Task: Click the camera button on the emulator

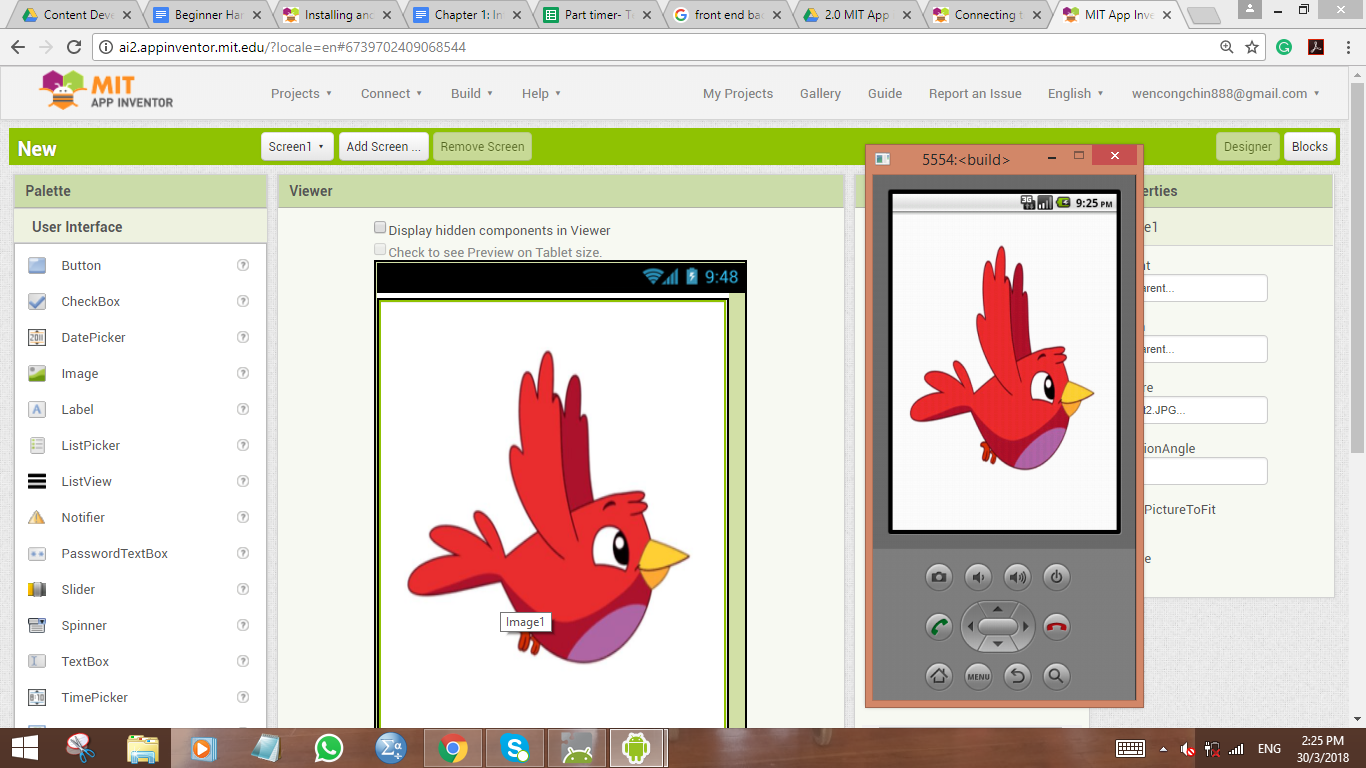Action: pos(938,577)
